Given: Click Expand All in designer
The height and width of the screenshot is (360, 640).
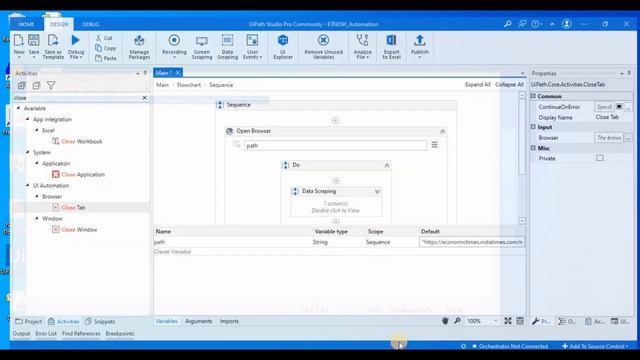Looking at the screenshot, I should coord(478,84).
